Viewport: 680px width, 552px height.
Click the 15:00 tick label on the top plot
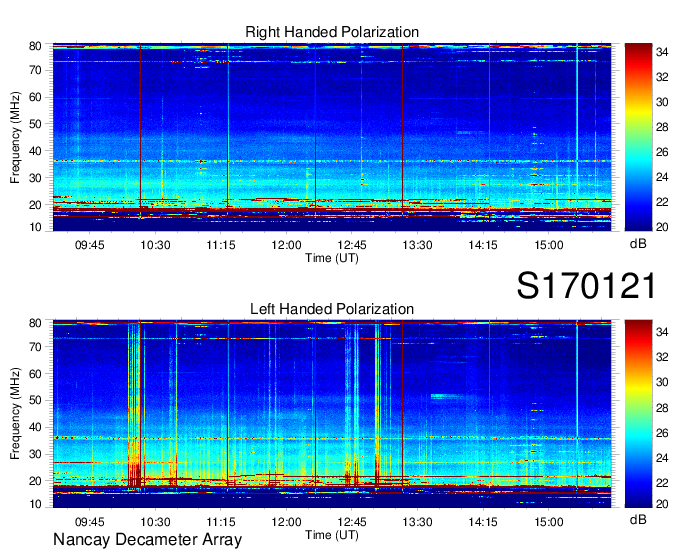point(548,245)
